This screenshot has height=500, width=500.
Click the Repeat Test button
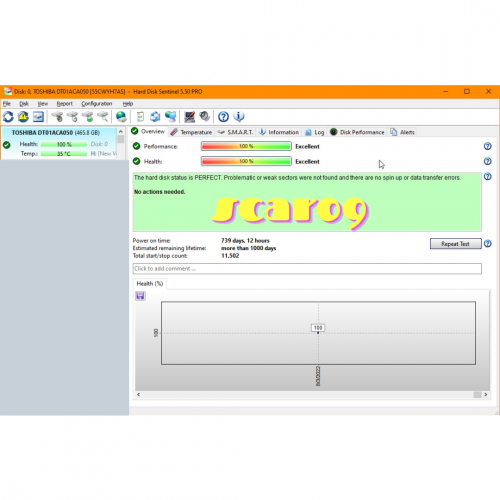tap(455, 244)
